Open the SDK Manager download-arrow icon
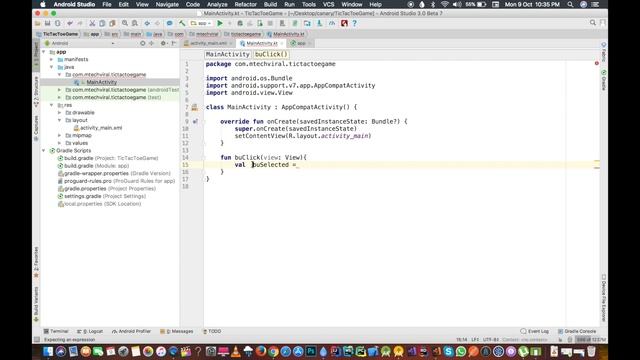The height and width of the screenshot is (360, 640). tap(320, 23)
